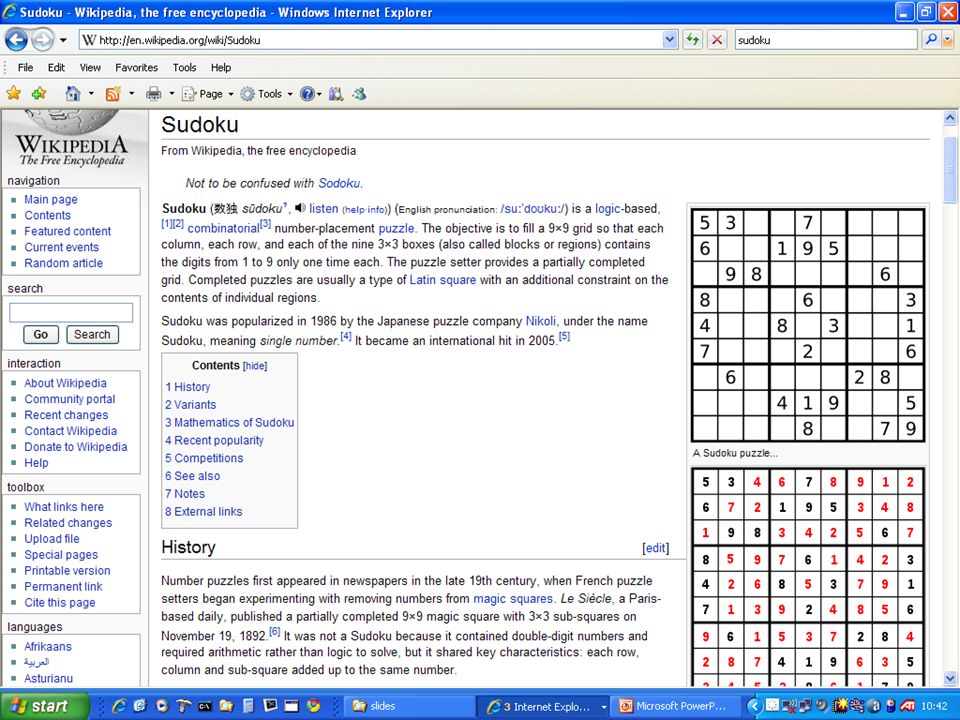
Task: Click the Go button in Wikipedia sidebar
Action: point(40,334)
